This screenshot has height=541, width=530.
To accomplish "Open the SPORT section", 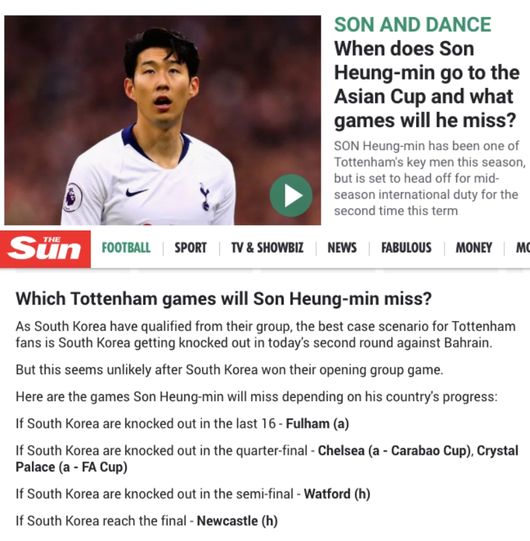I will pos(190,248).
